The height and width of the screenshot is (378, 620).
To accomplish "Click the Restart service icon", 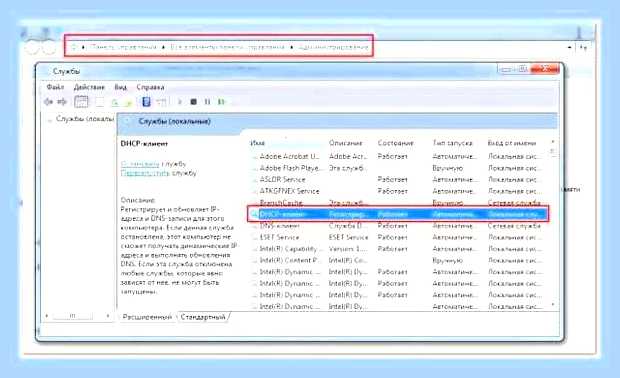I will point(221,102).
